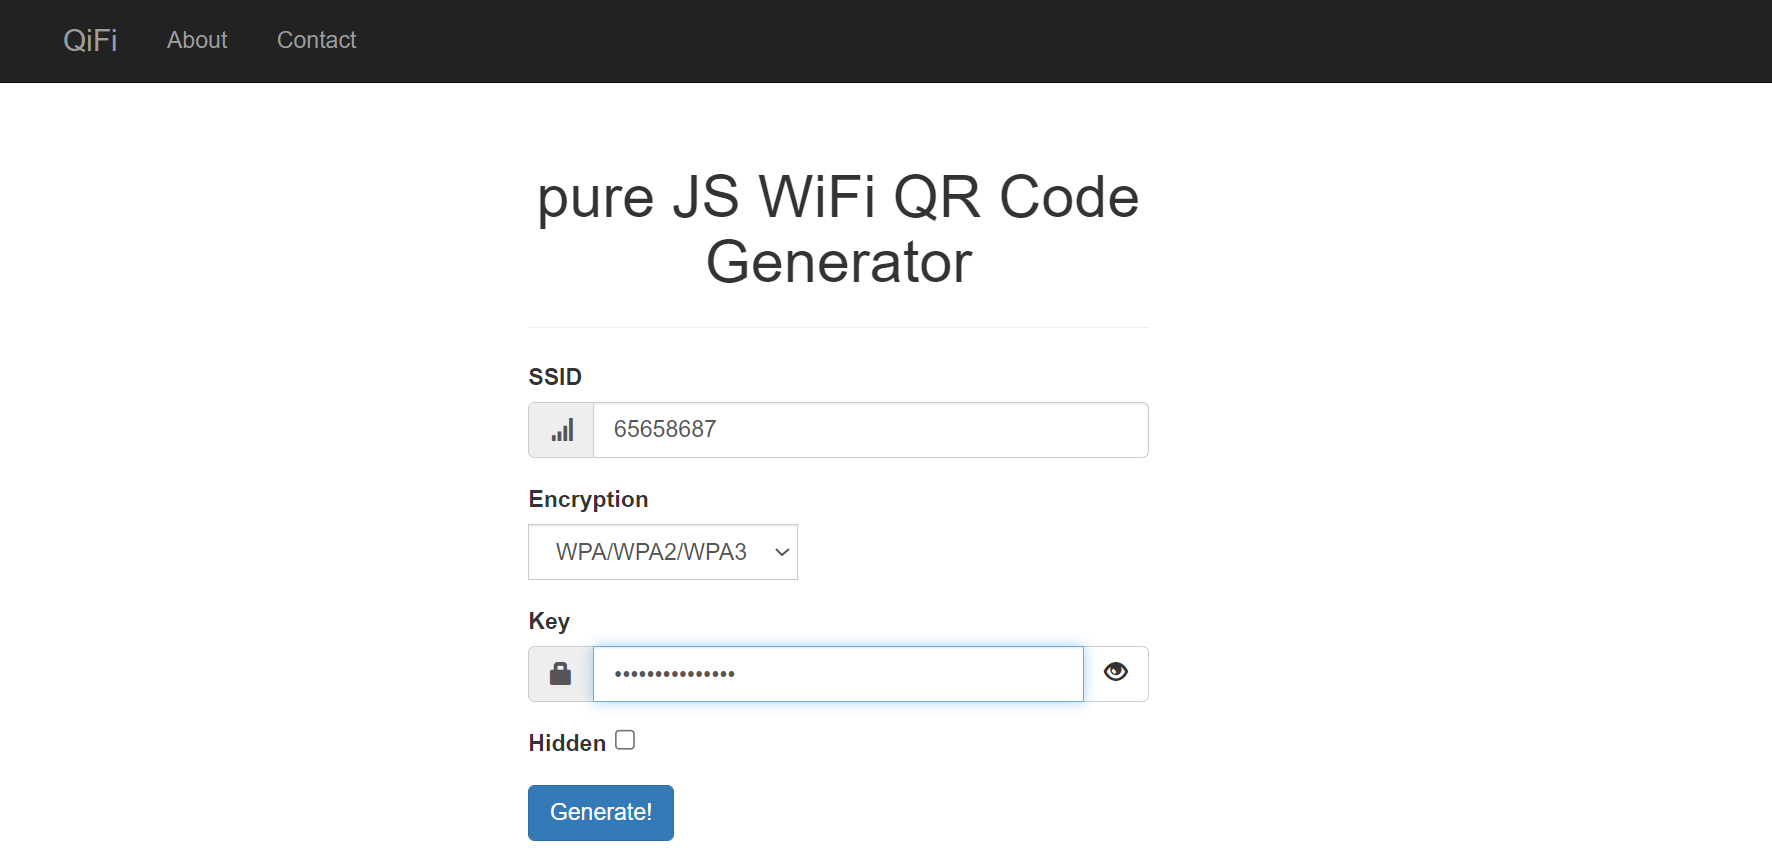The image size is (1772, 857).
Task: Focus the SSID text input field
Action: (x=870, y=430)
